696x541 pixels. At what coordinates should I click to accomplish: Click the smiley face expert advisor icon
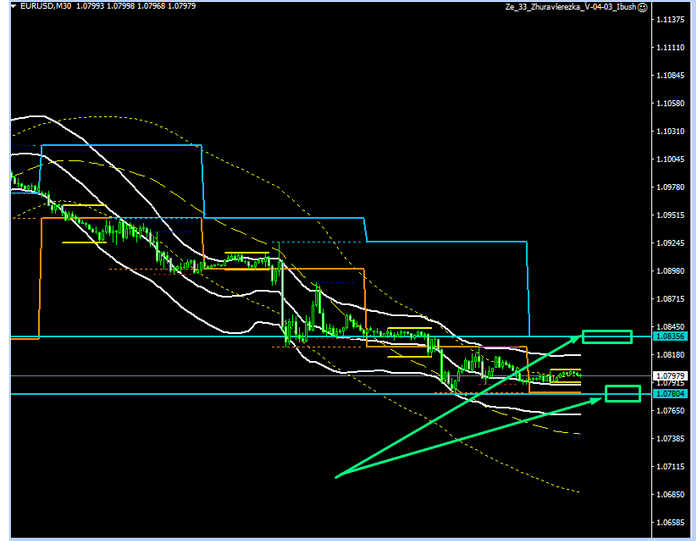tap(670, 8)
